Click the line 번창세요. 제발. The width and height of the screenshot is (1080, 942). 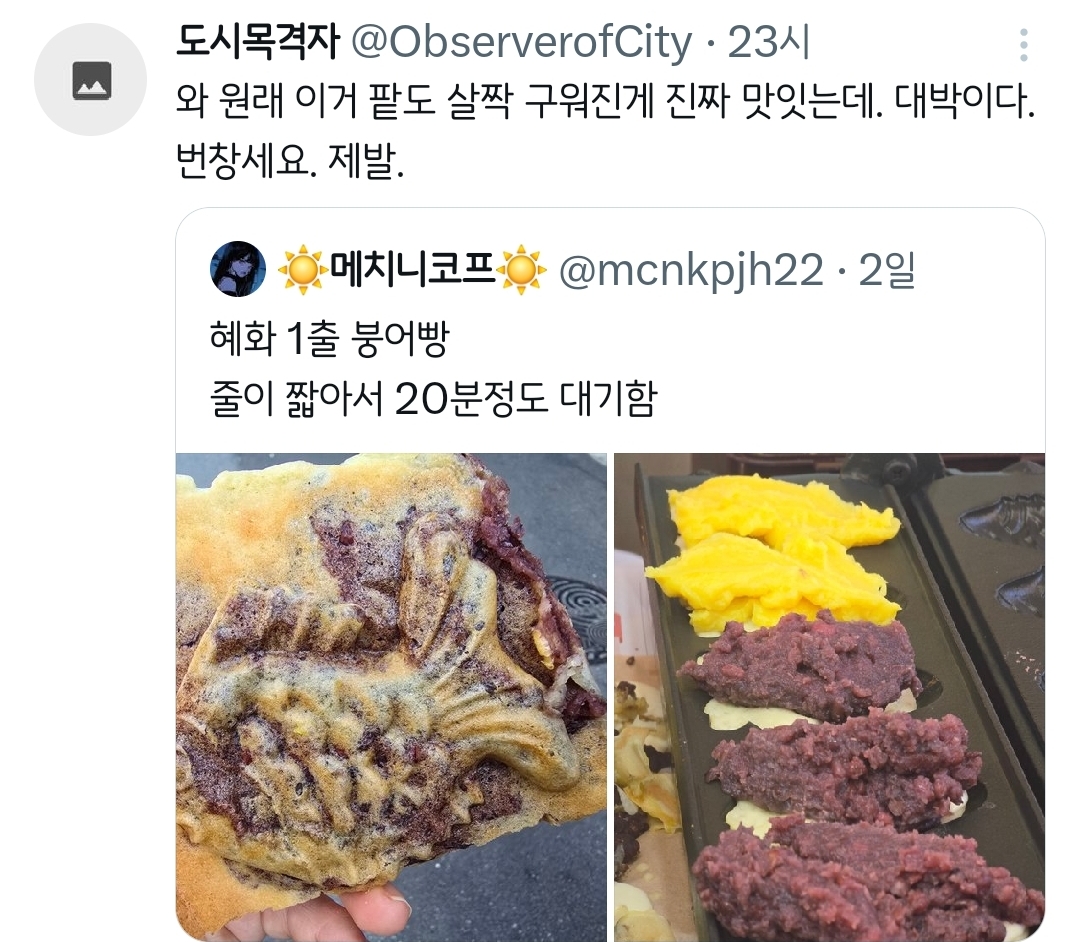[x=289, y=161]
